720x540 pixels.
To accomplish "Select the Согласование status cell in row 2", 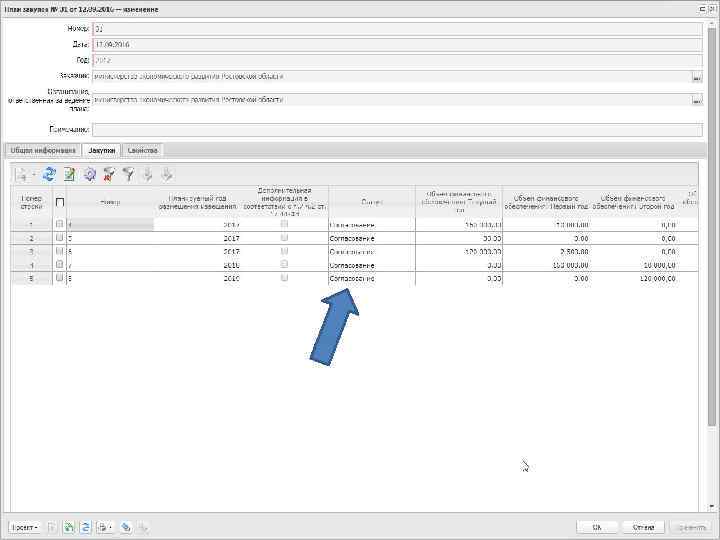I will tap(371, 238).
